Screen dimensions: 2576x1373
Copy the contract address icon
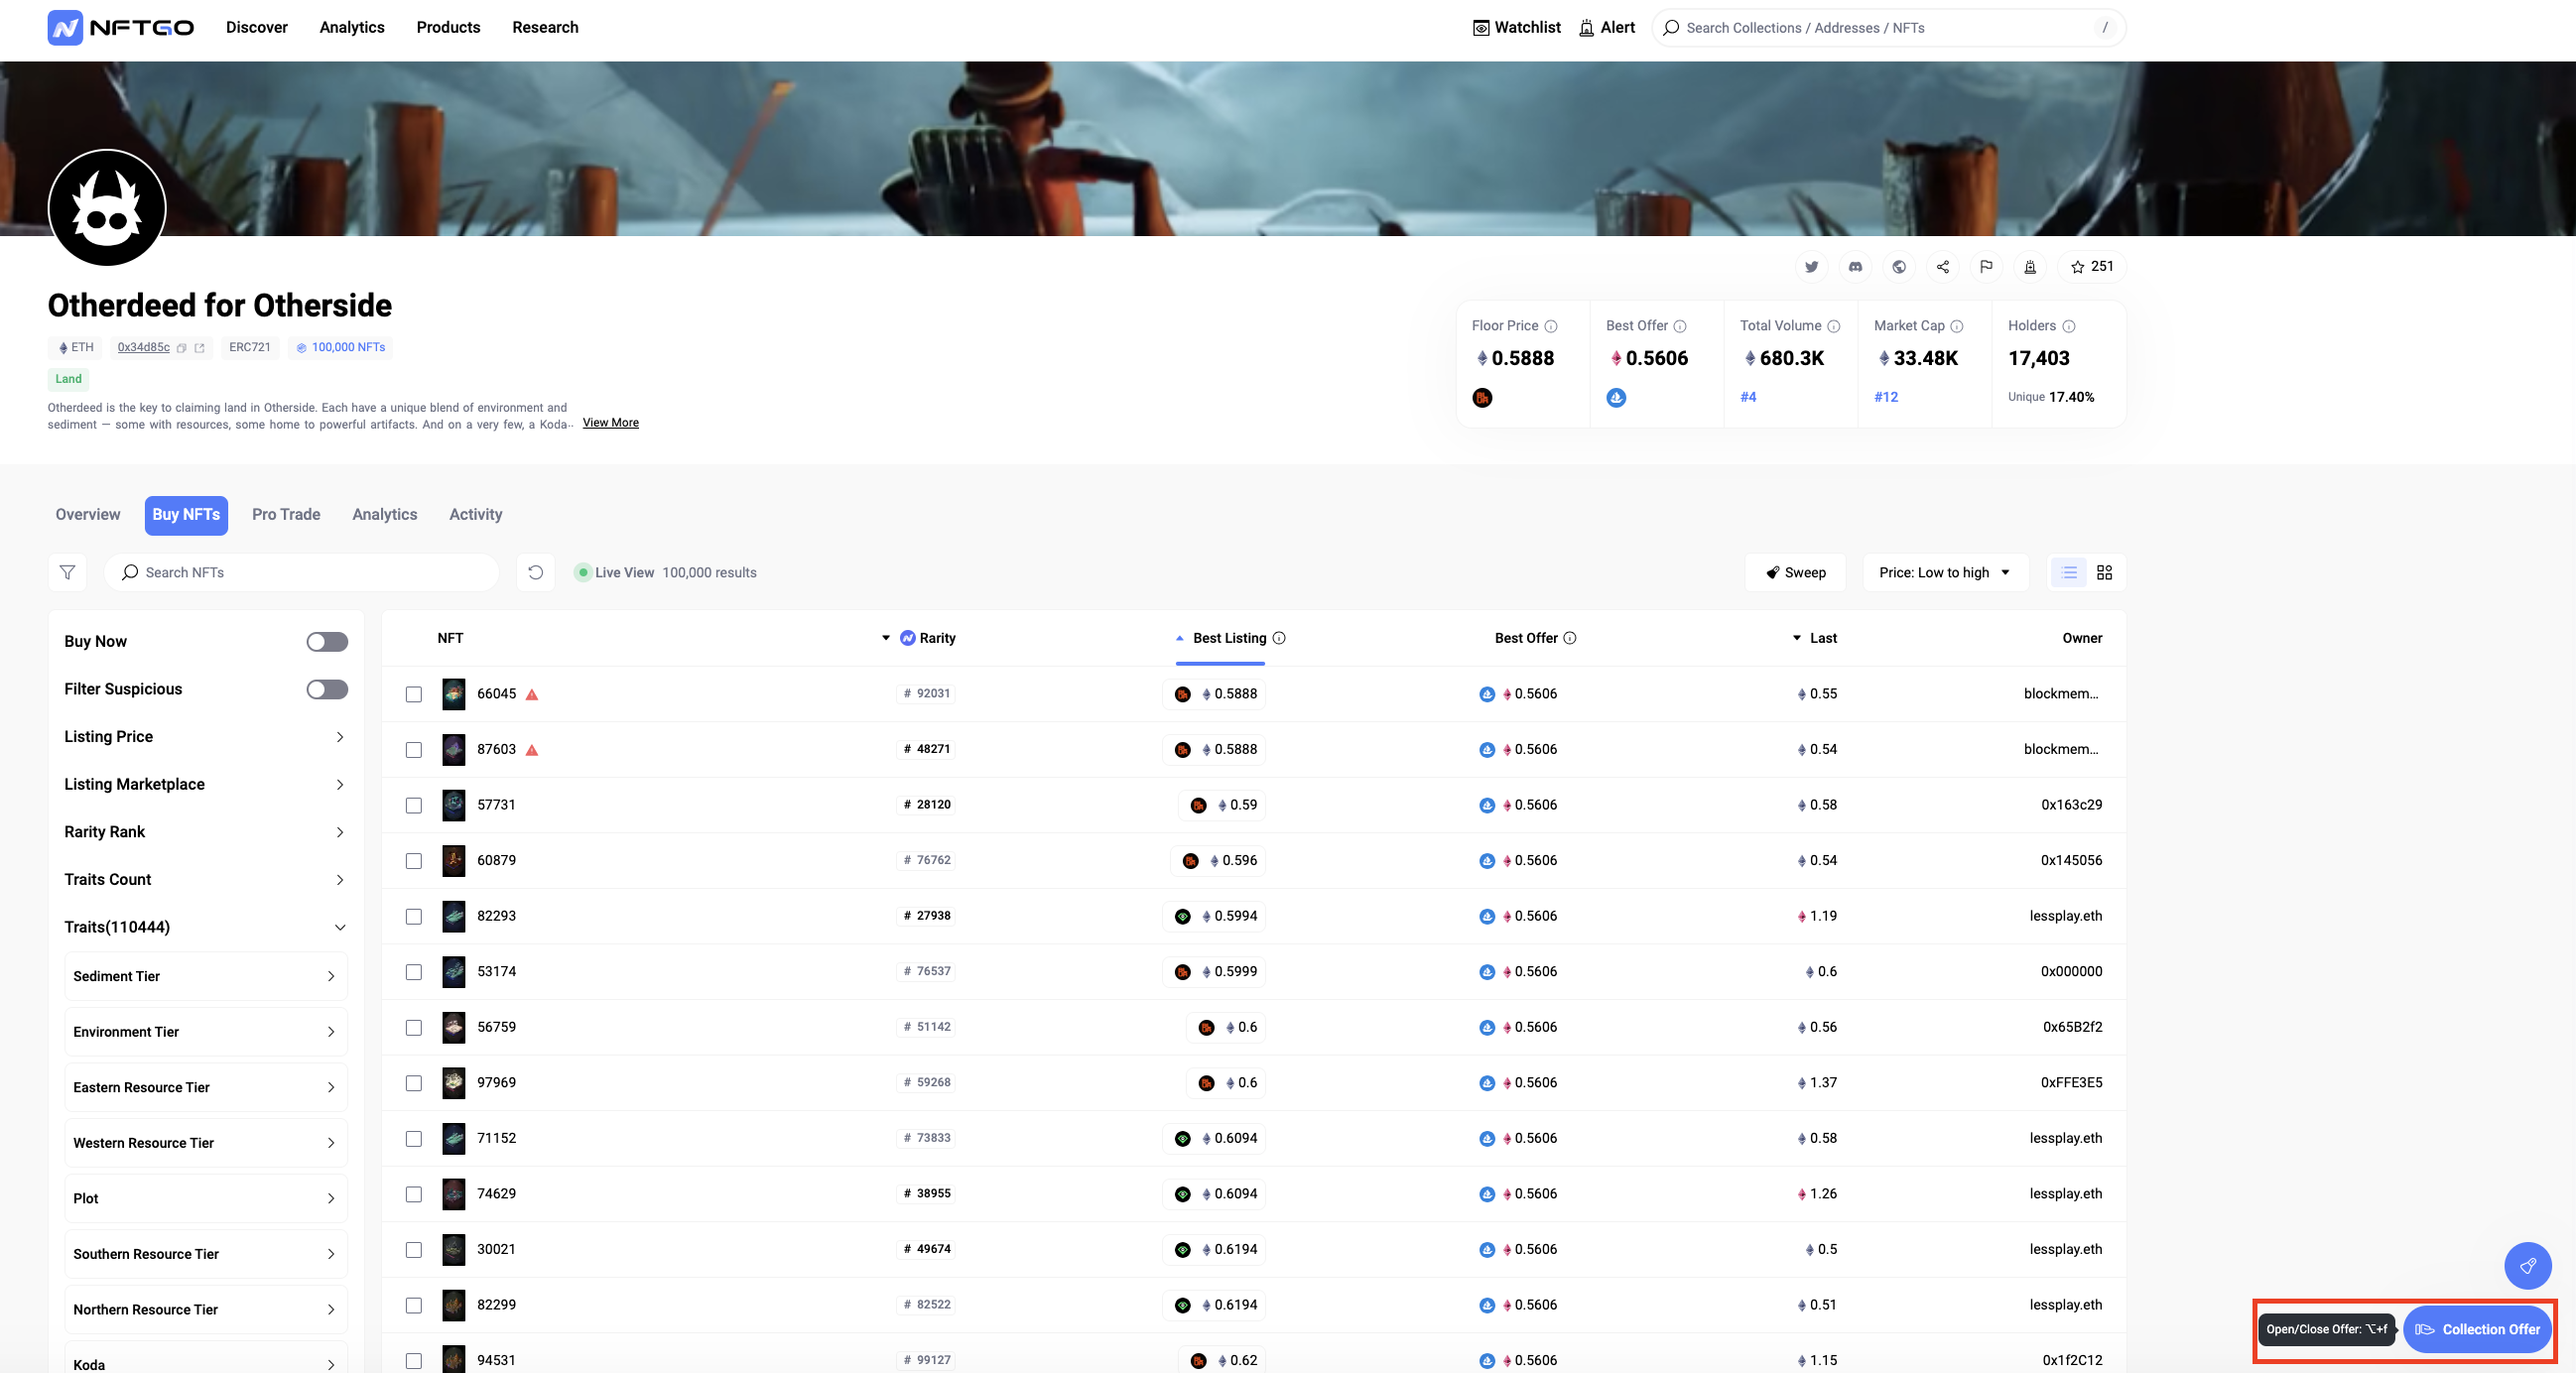[x=181, y=348]
